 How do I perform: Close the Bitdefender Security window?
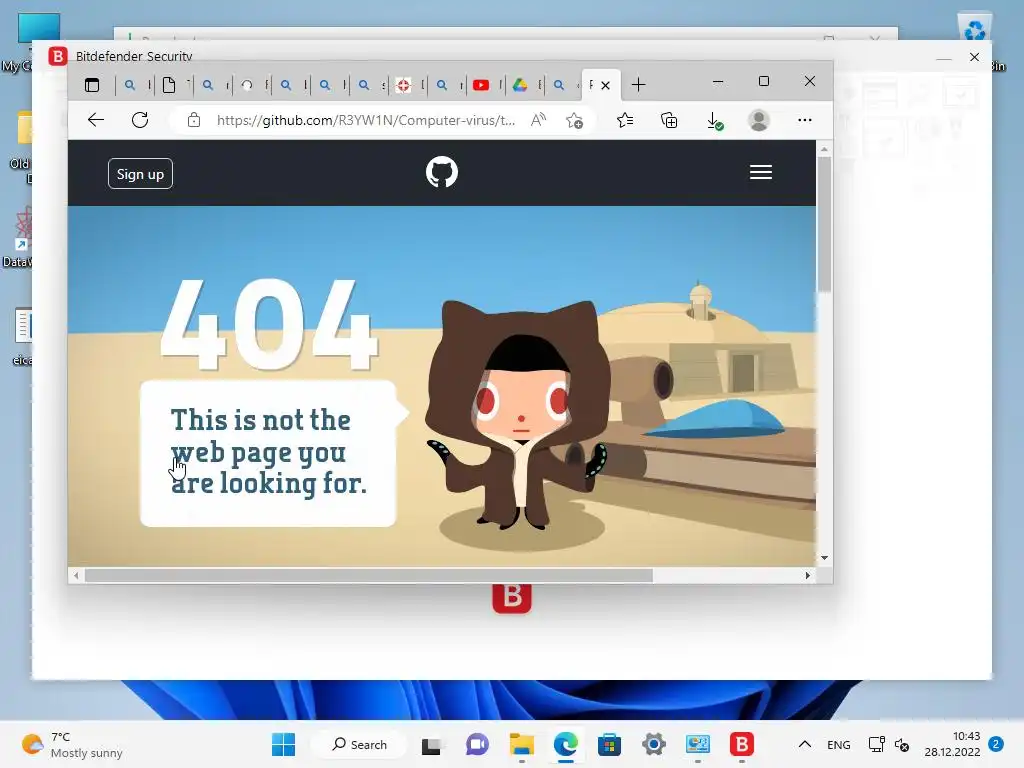[x=974, y=57]
